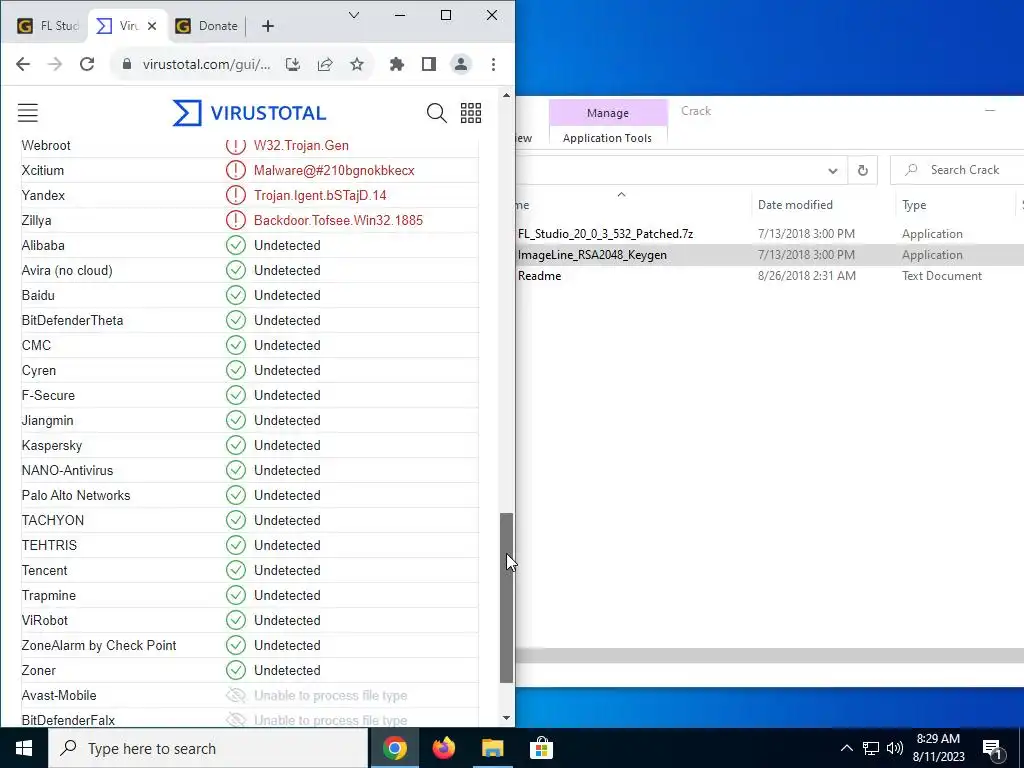Click ZoneAlarm by Check Point row
Viewport: 1024px width, 768px height.
pyautogui.click(x=249, y=645)
